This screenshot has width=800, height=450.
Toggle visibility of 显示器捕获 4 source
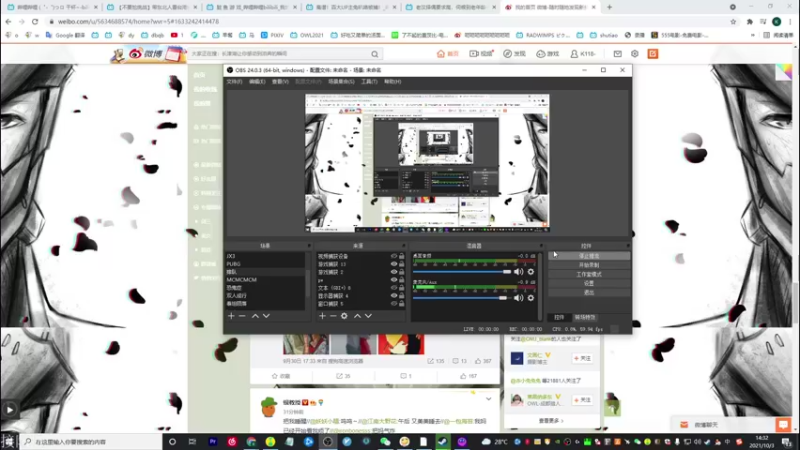(x=393, y=295)
